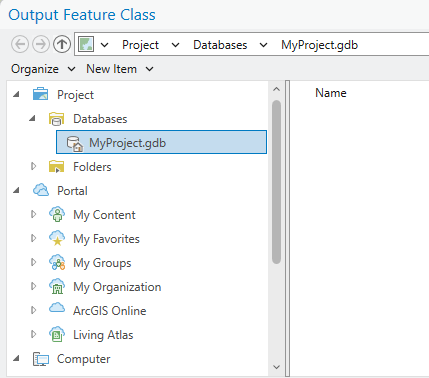The image size is (429, 378).
Task: Click the Name column header
Action: [331, 93]
